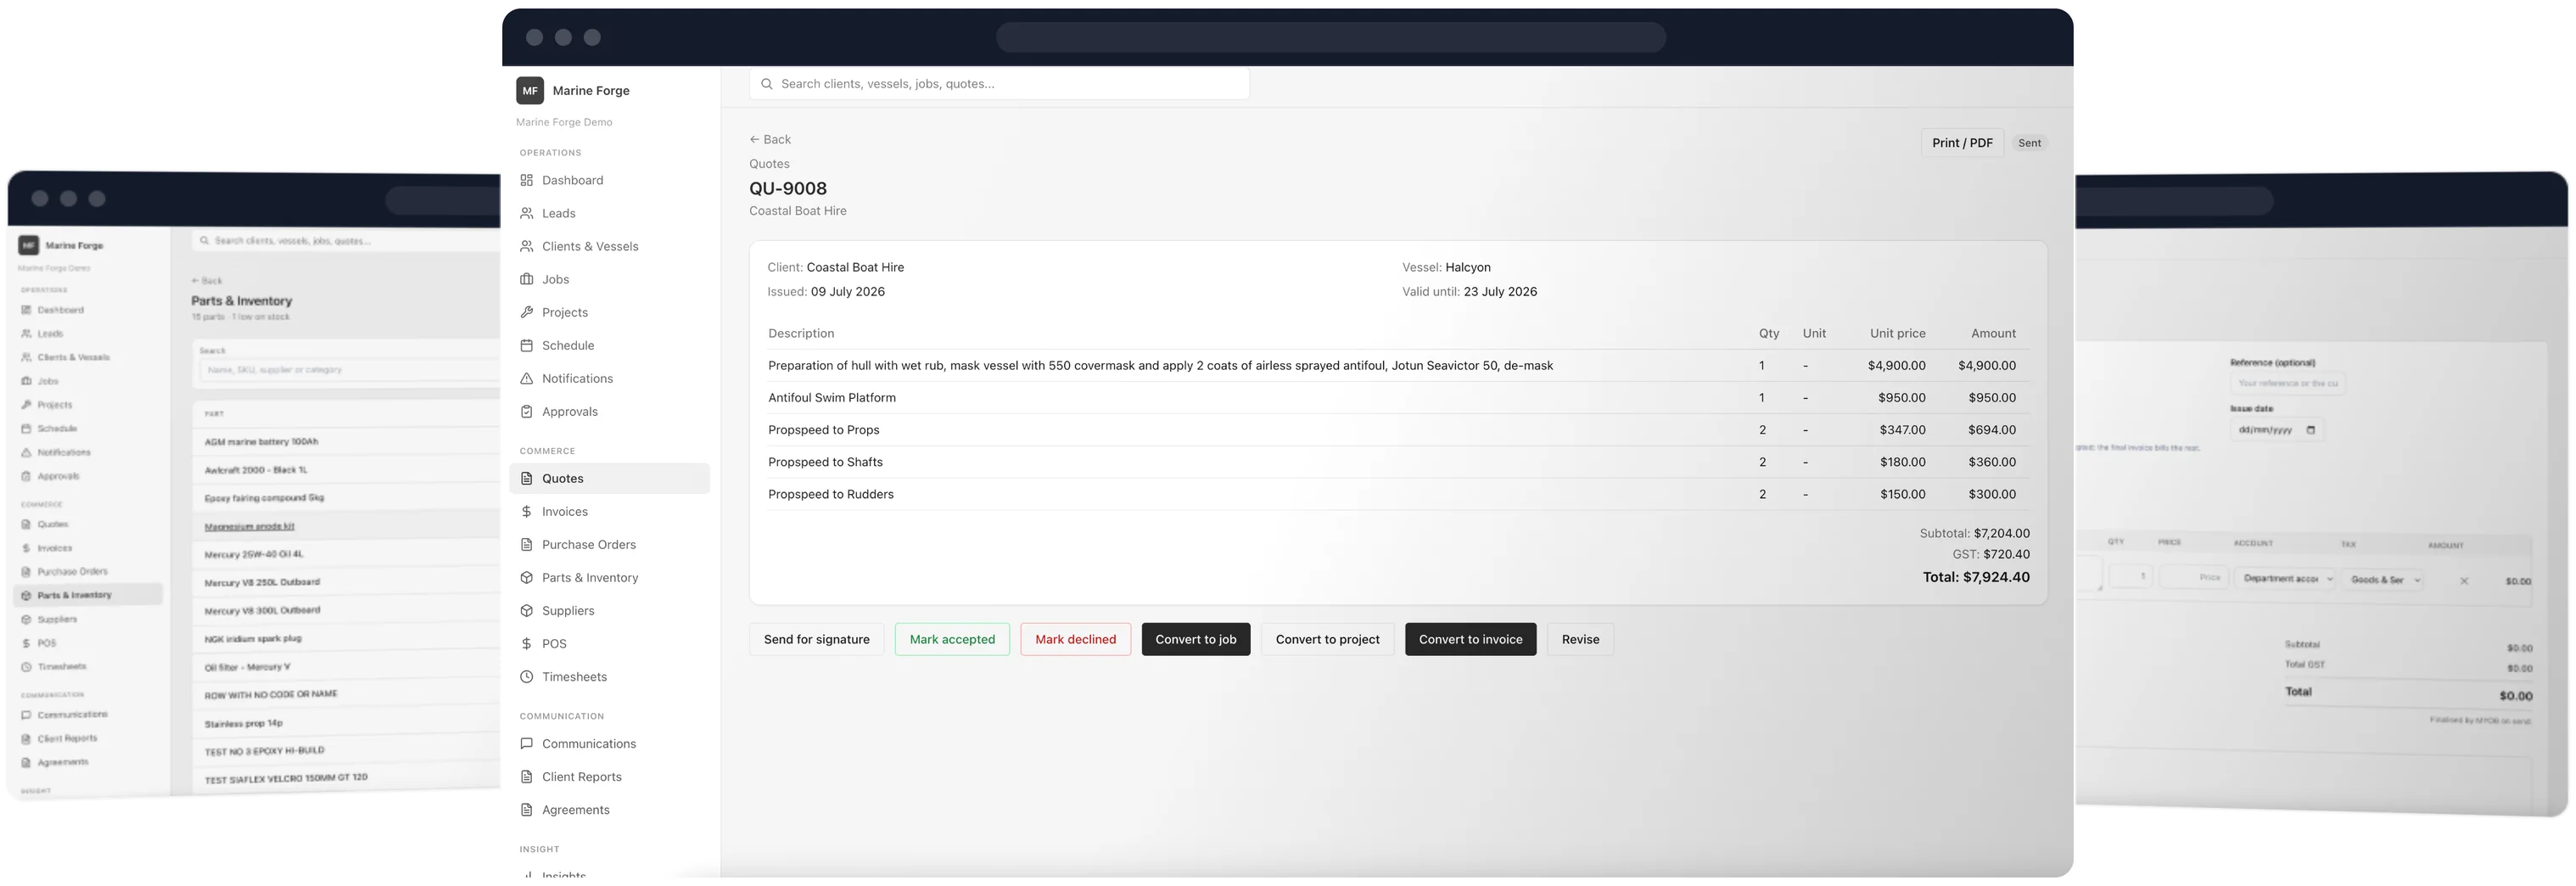Screen dimensions: 2576x886
Task: Open 'Department accou' account dropdown in right window
Action: [x=2287, y=579]
